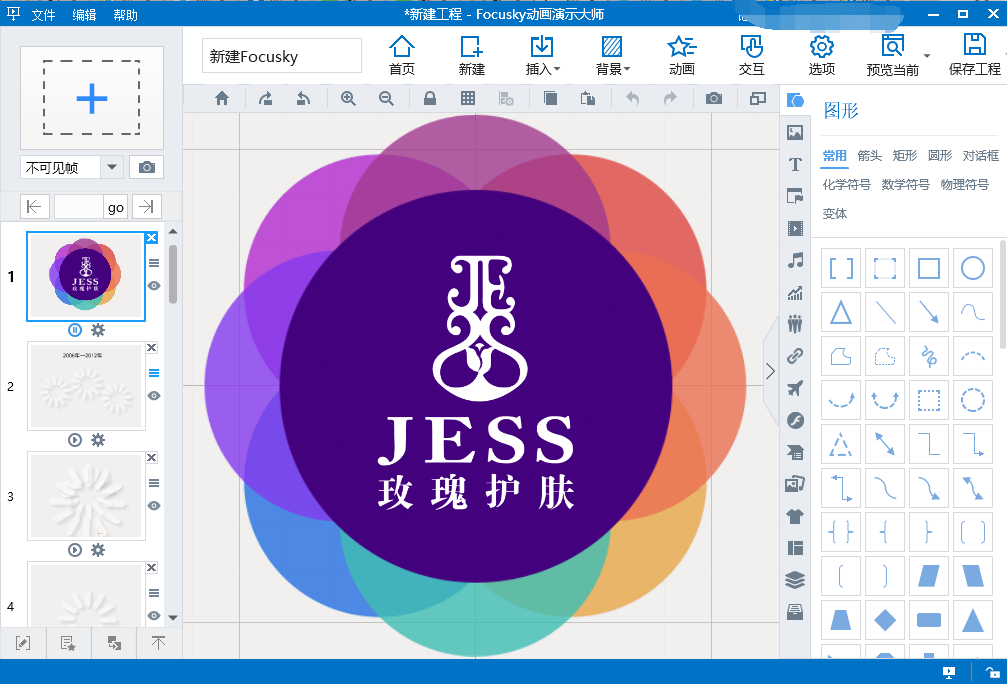Click the go button for frame jump
This screenshot has height=684, width=1007.
tap(116, 207)
